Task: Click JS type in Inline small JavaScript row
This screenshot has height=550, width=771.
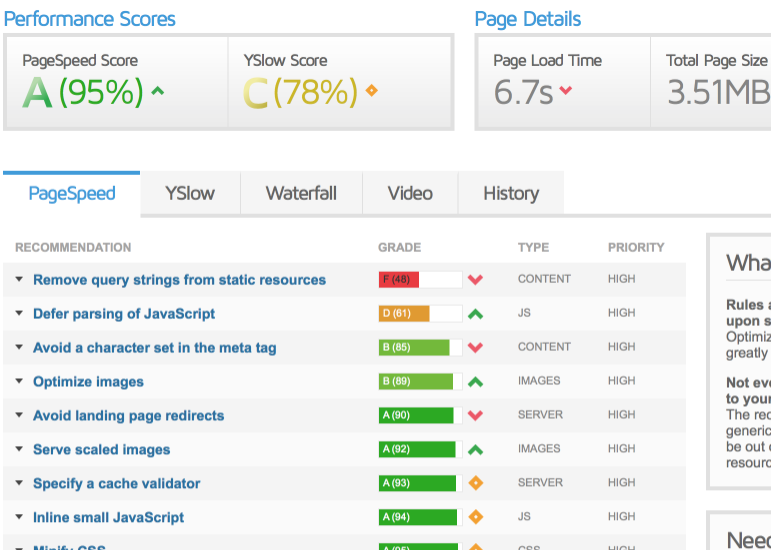Action: (524, 516)
